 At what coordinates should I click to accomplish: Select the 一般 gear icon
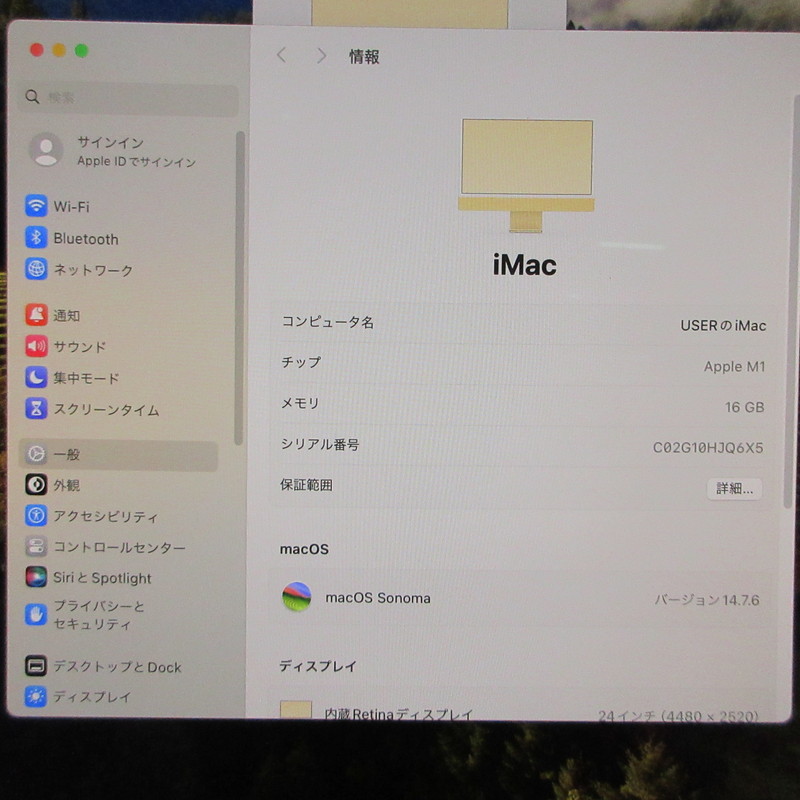[x=36, y=454]
